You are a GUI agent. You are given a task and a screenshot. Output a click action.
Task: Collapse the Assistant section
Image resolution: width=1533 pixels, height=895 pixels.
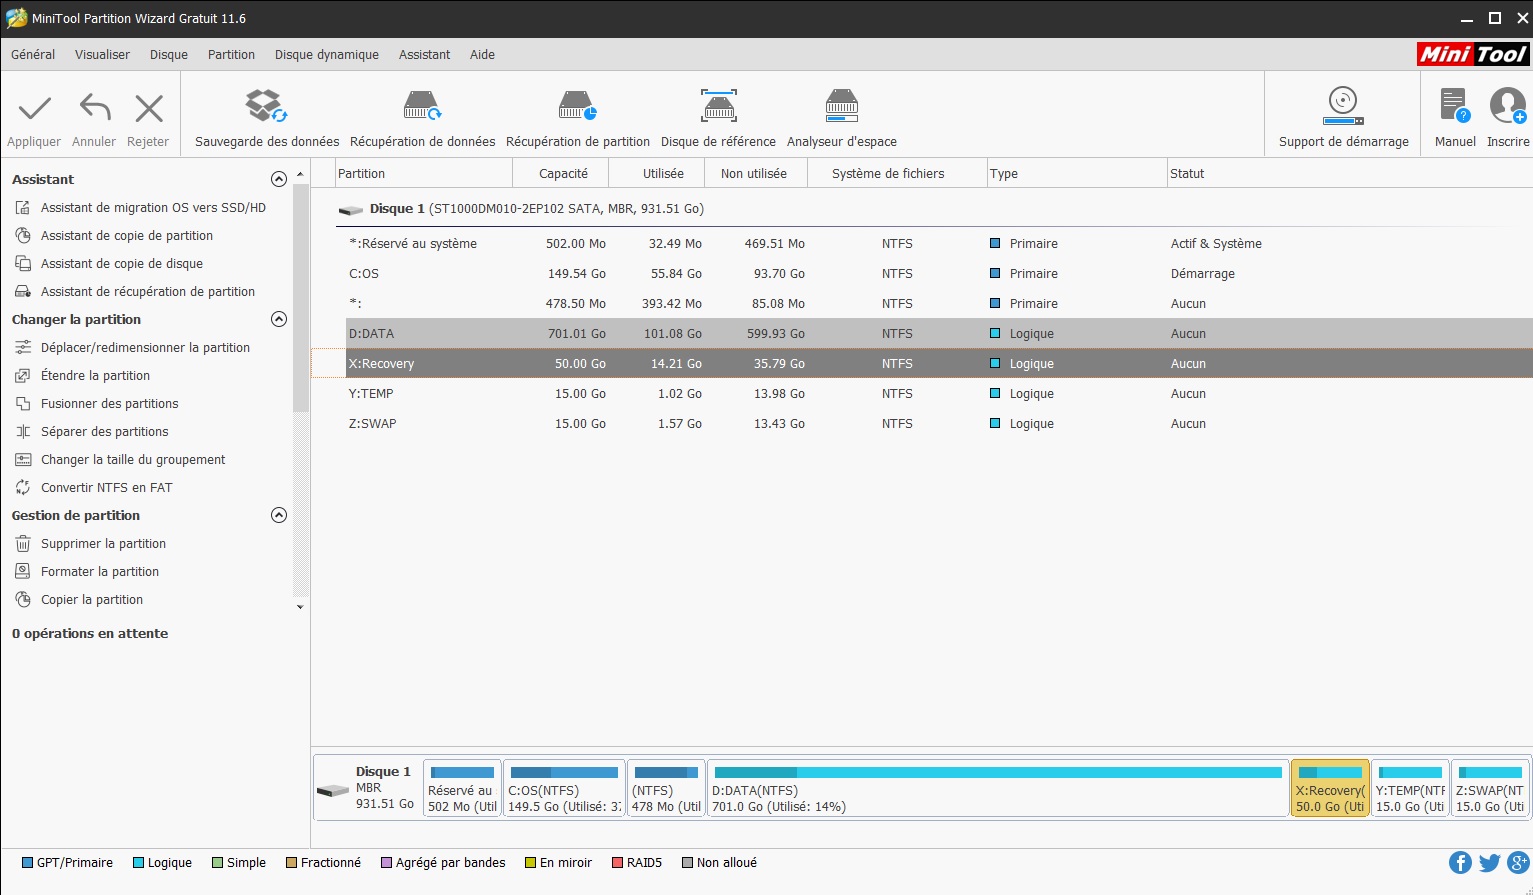coord(279,179)
